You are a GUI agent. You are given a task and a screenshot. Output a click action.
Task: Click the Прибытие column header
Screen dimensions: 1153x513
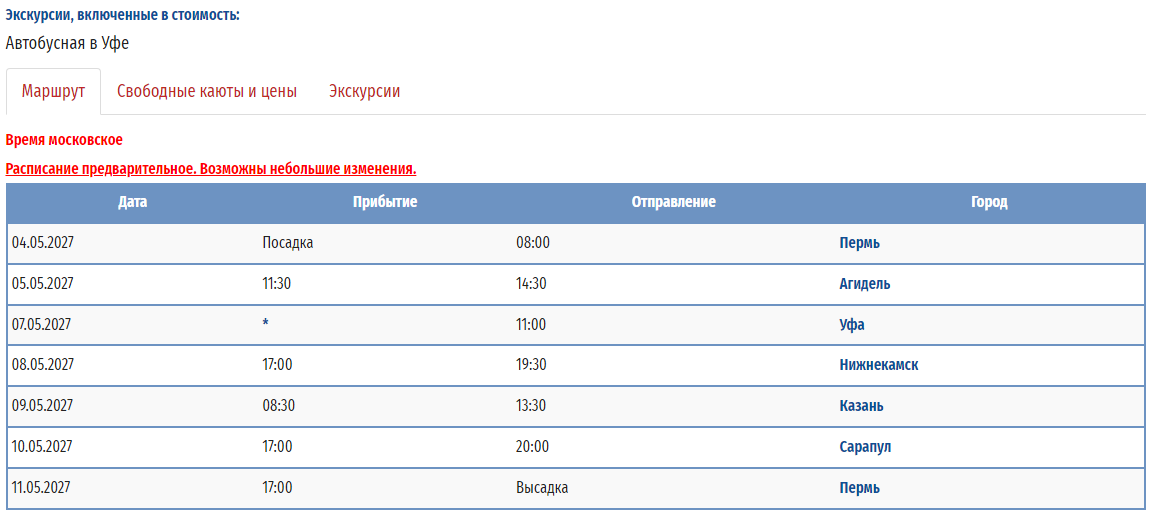[x=385, y=203]
